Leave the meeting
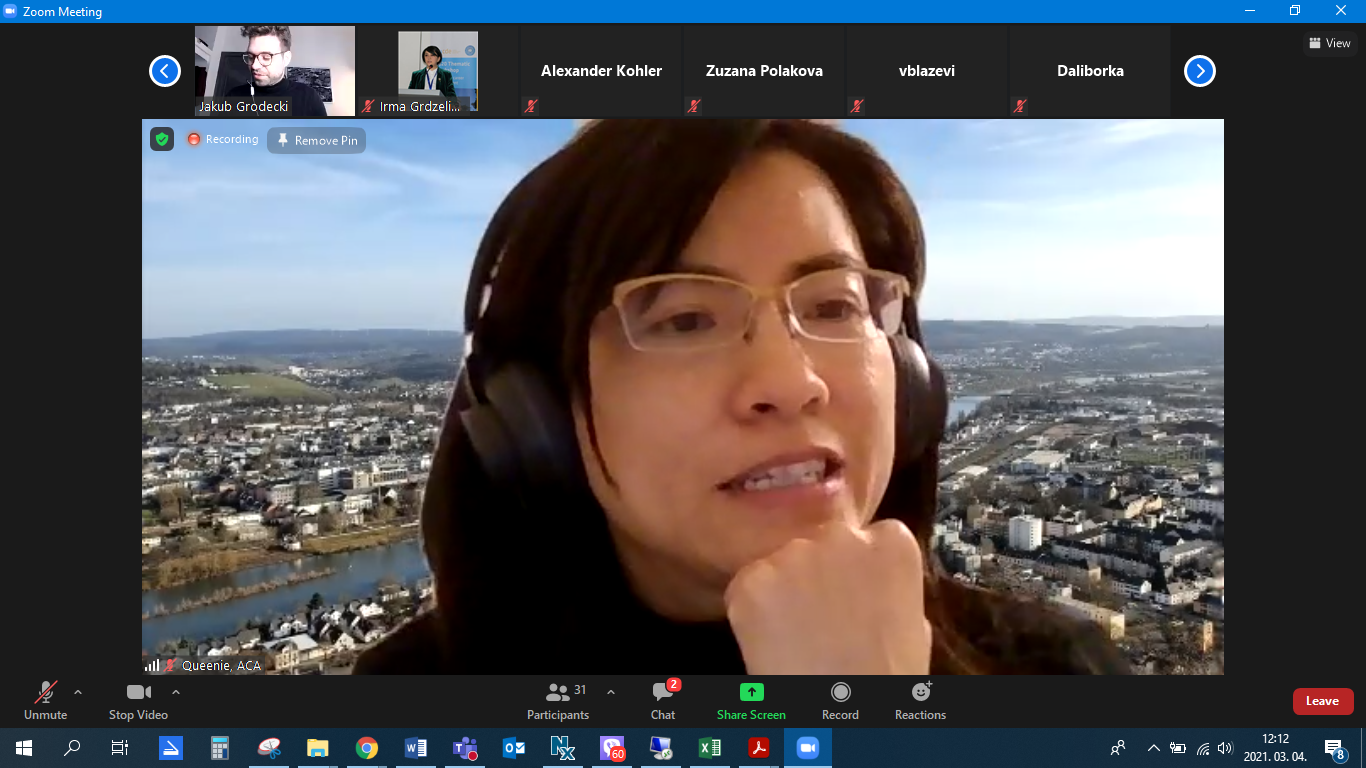Screen dimensions: 1366x768 [1322, 701]
